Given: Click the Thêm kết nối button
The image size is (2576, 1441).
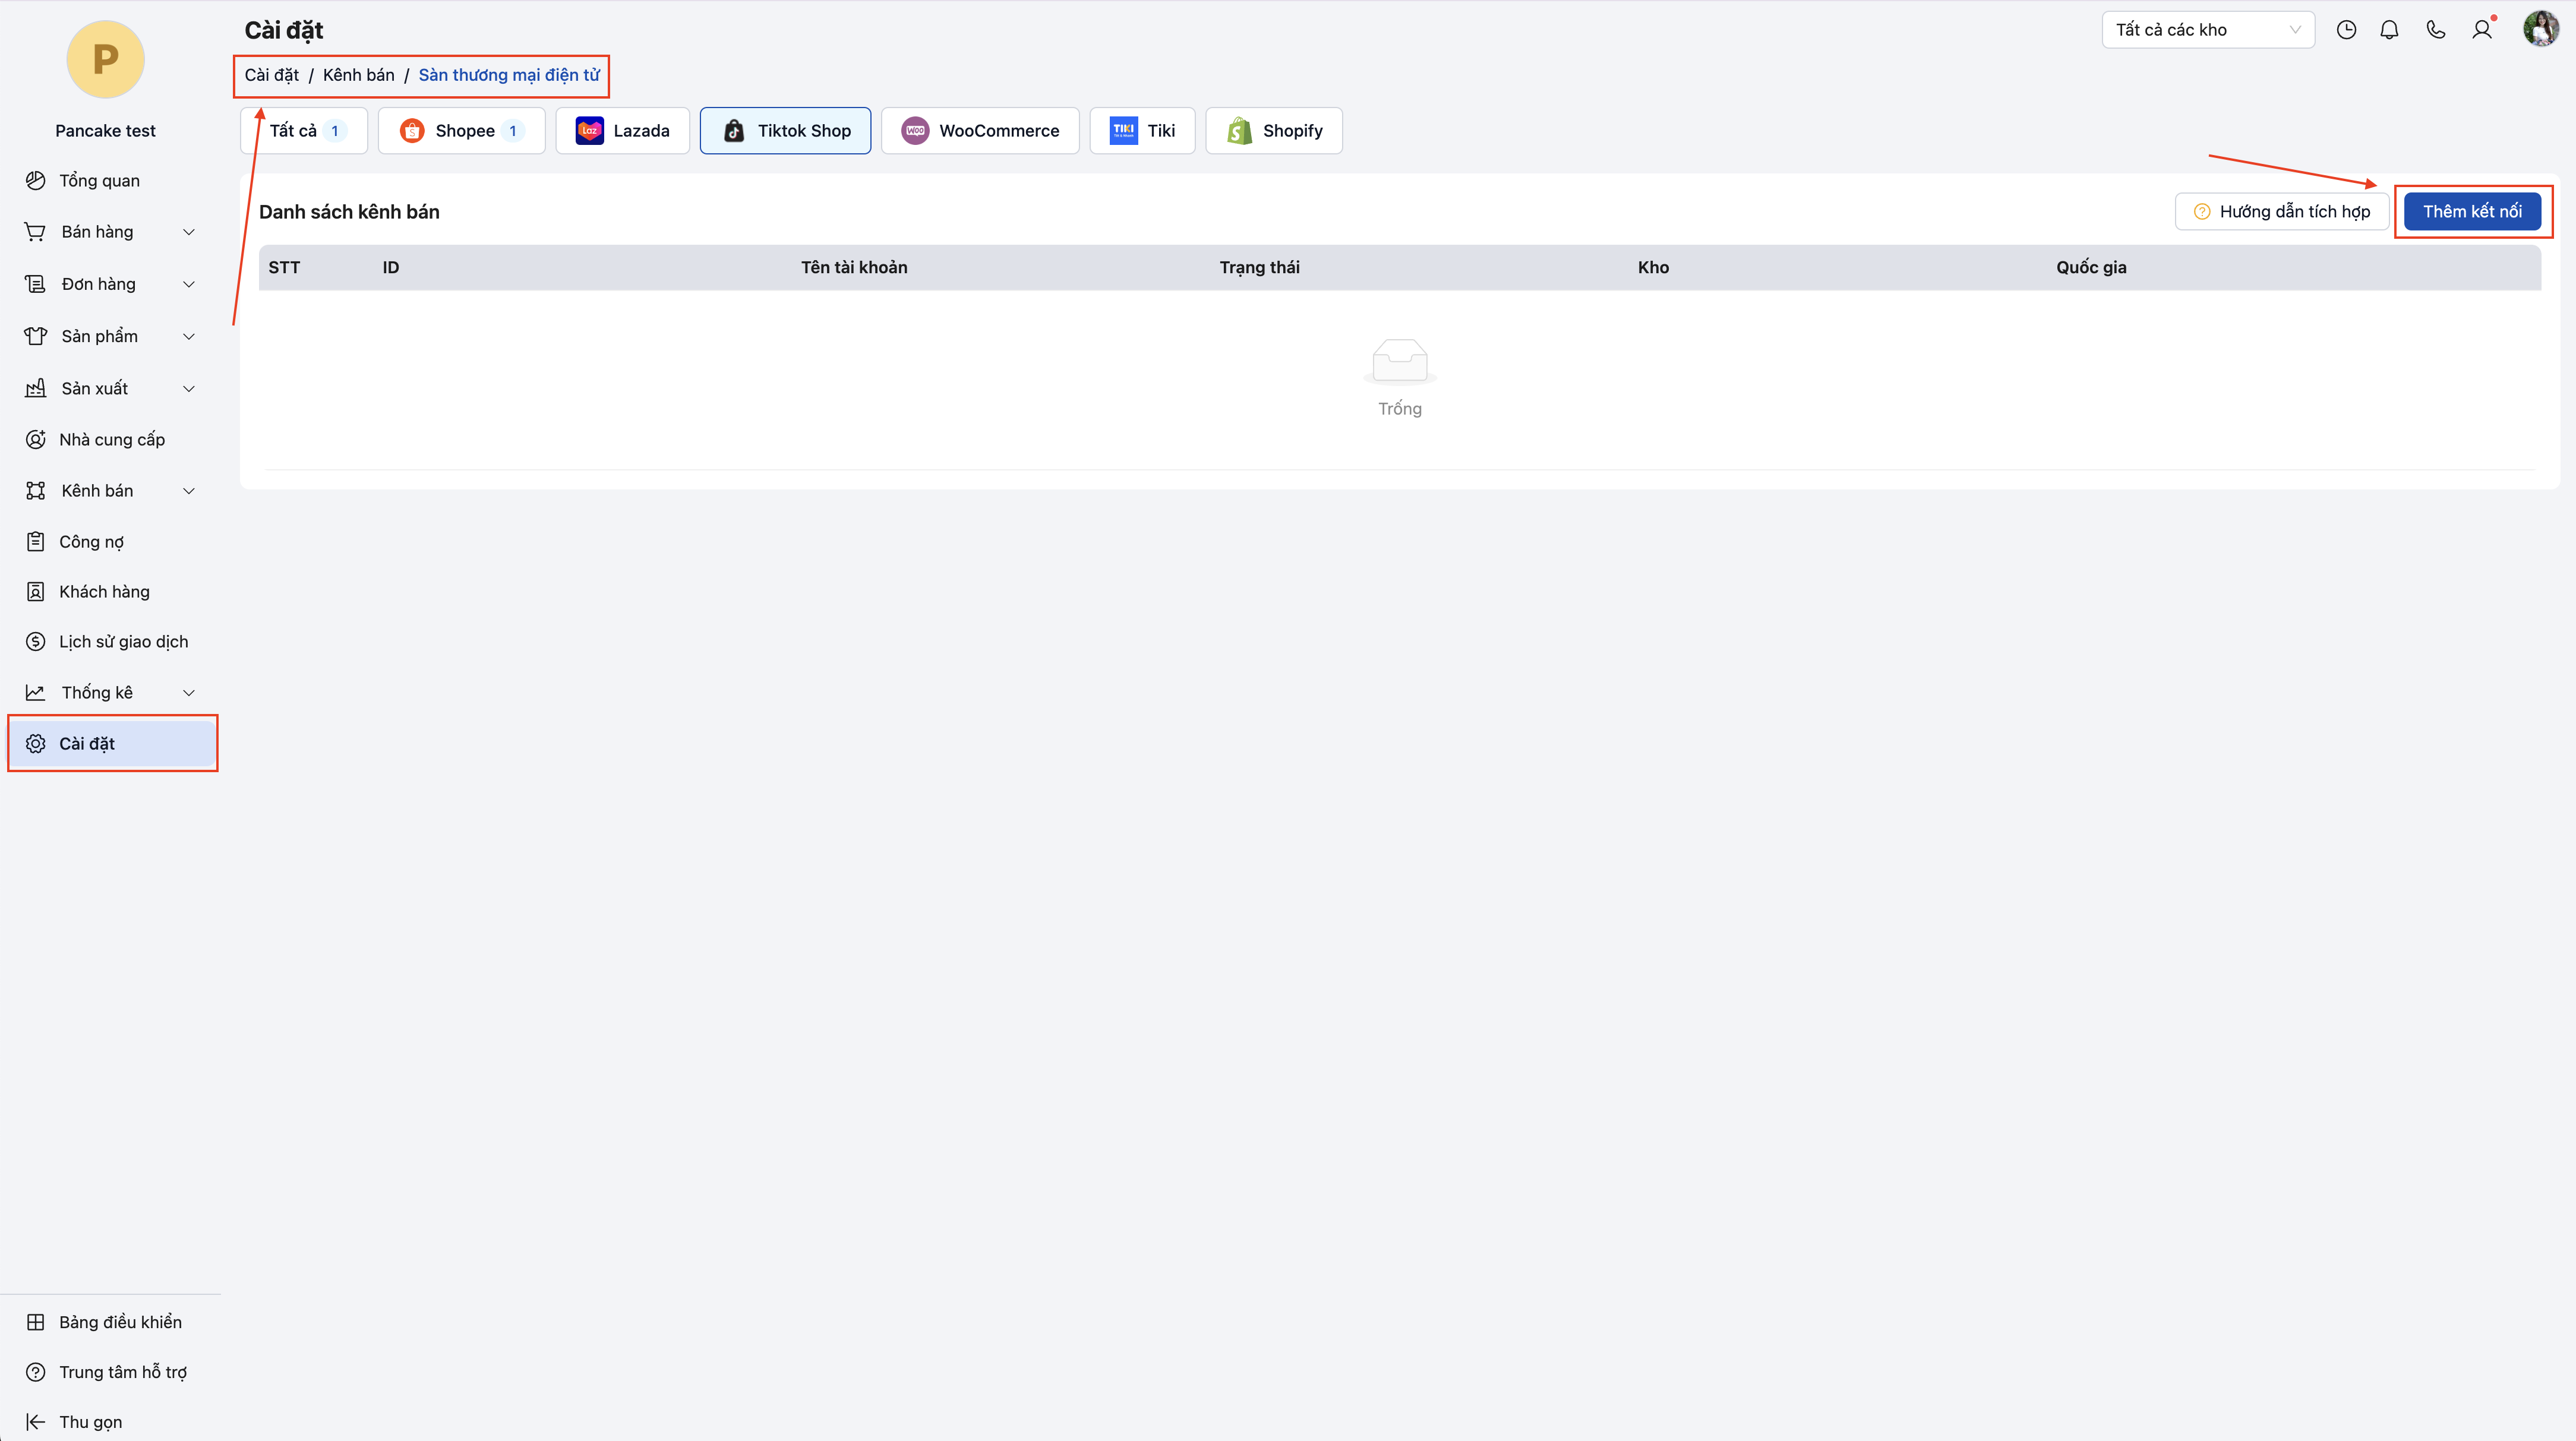Looking at the screenshot, I should point(2471,211).
